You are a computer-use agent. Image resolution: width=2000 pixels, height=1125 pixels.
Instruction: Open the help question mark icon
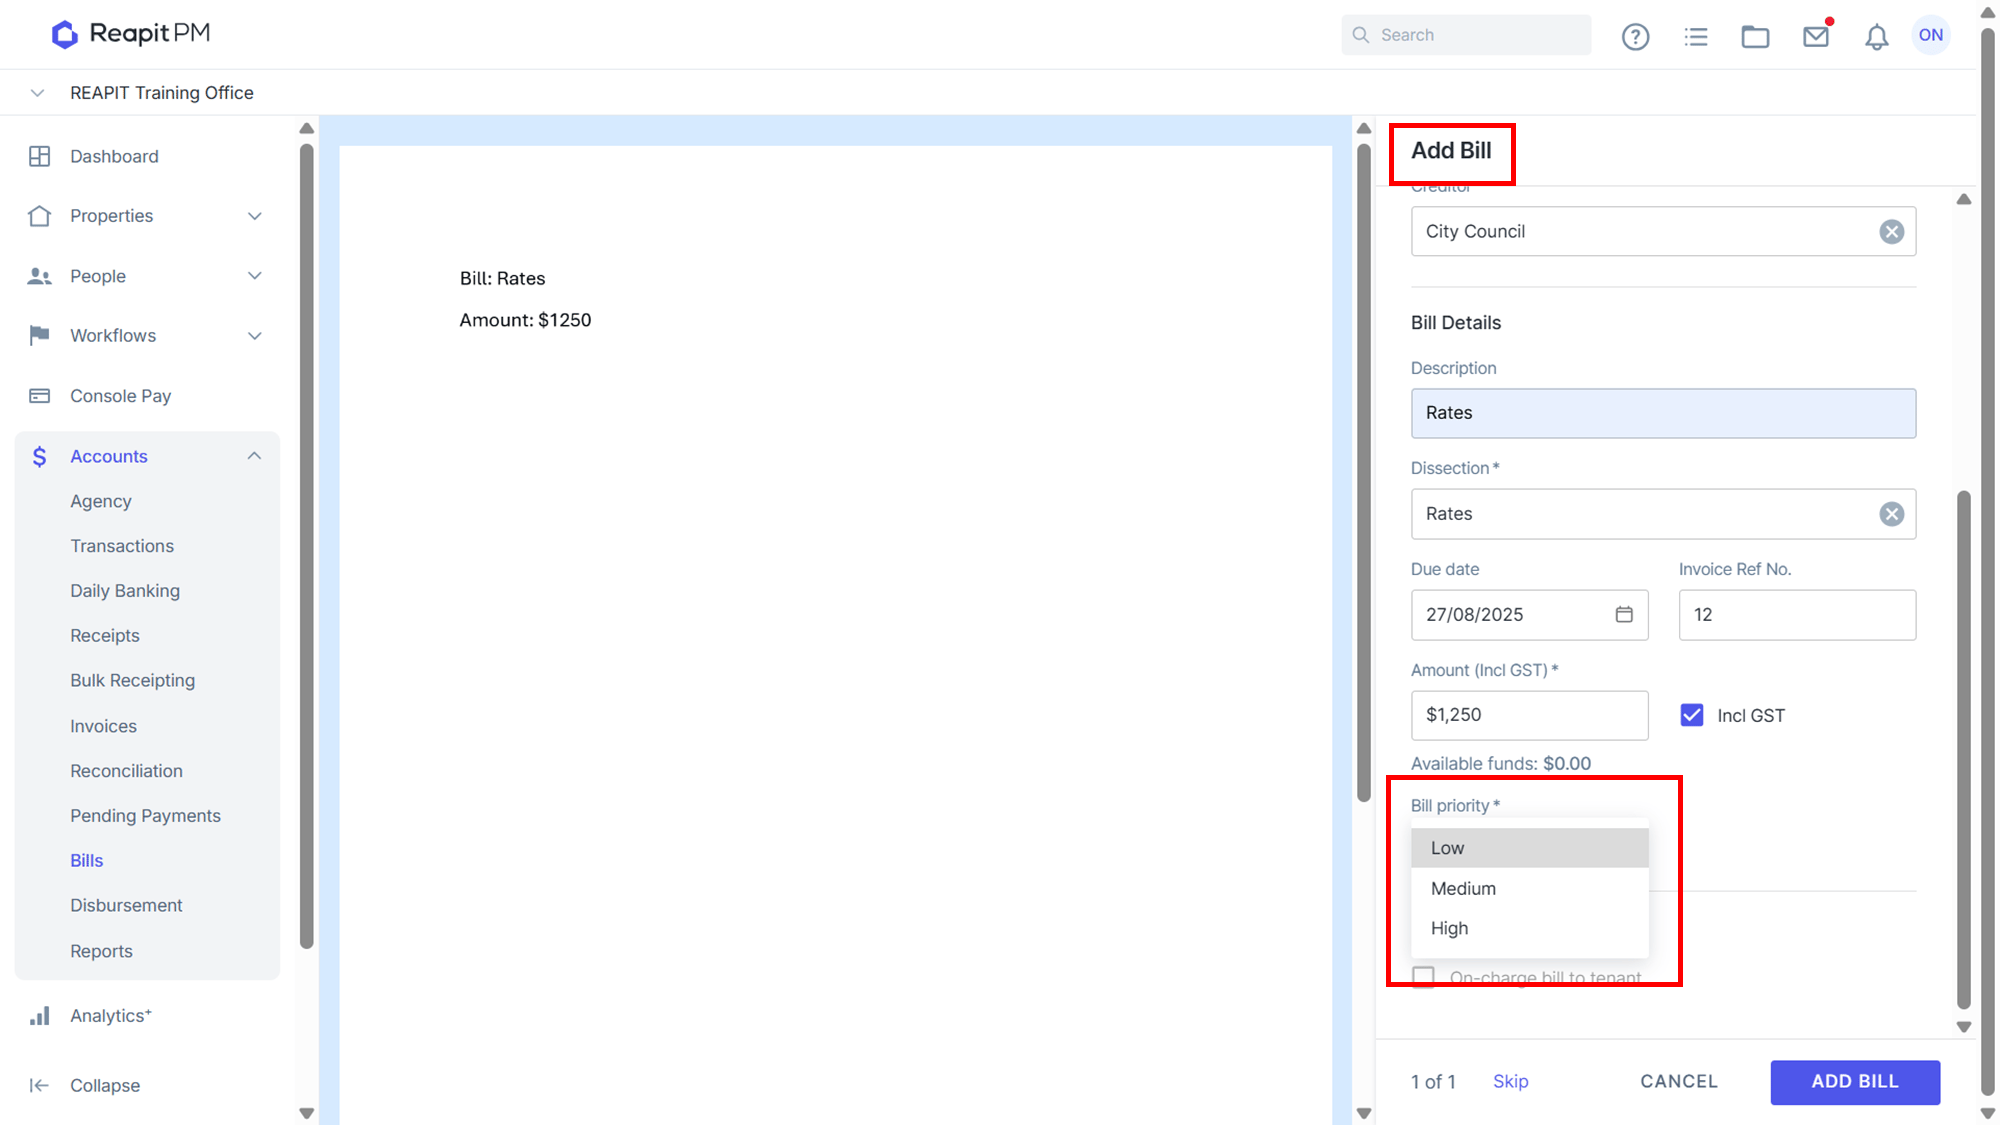[x=1635, y=37]
